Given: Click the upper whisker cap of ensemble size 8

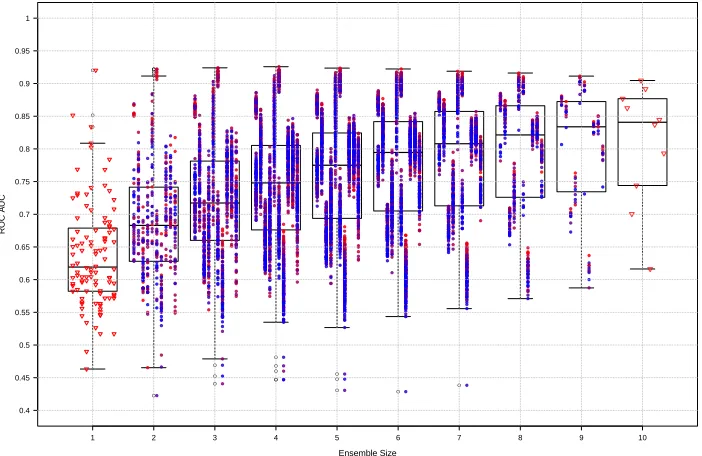Looking at the screenshot, I should point(520,73).
